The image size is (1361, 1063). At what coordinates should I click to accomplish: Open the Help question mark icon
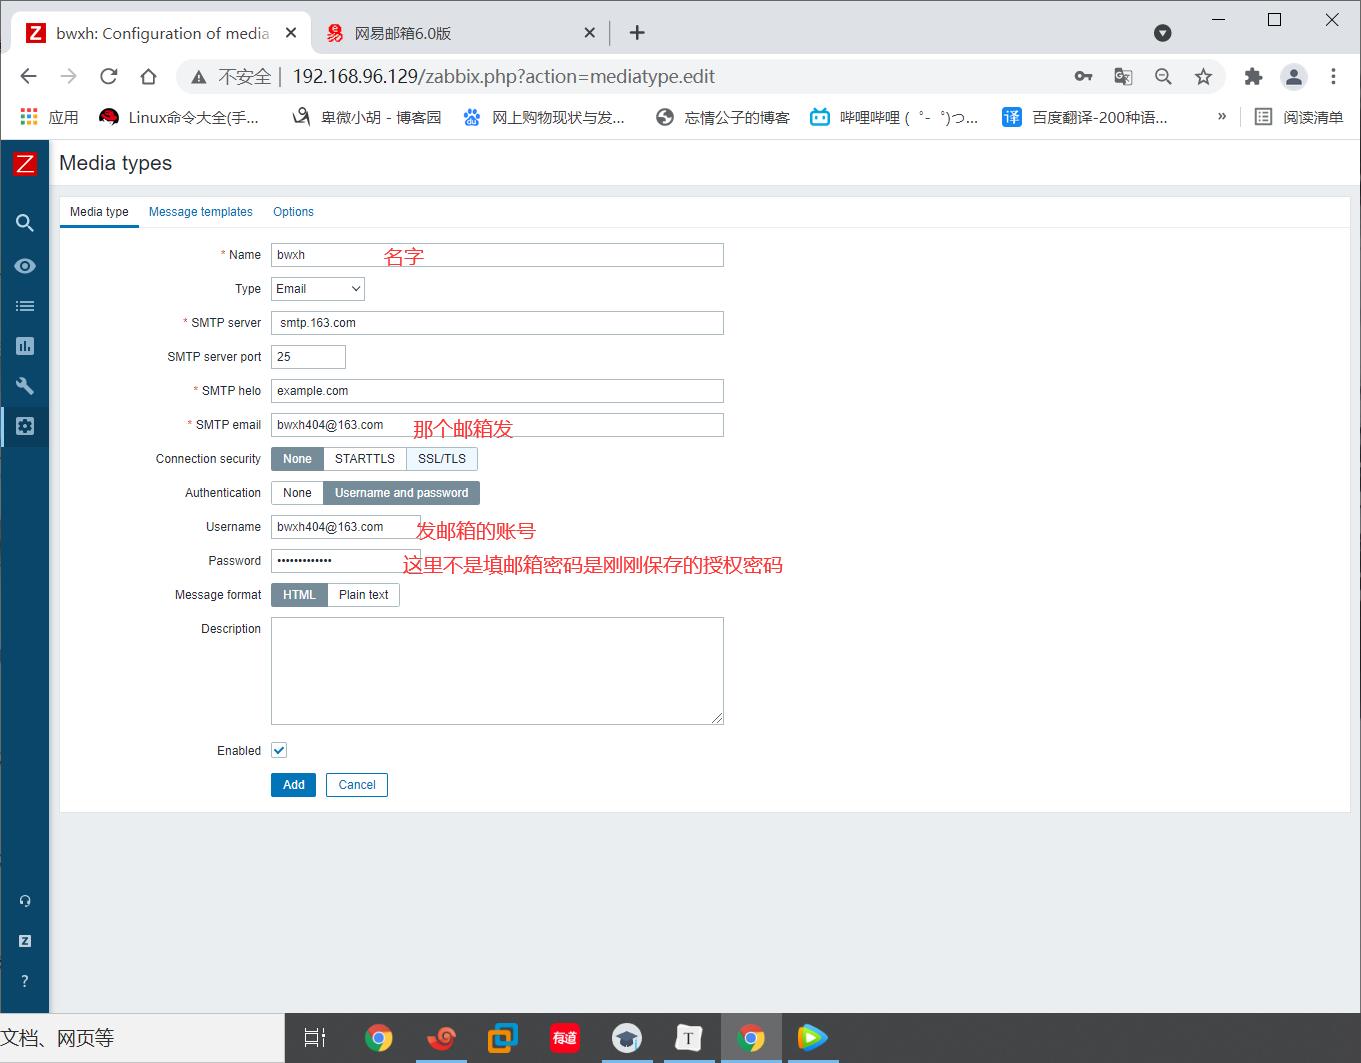25,981
